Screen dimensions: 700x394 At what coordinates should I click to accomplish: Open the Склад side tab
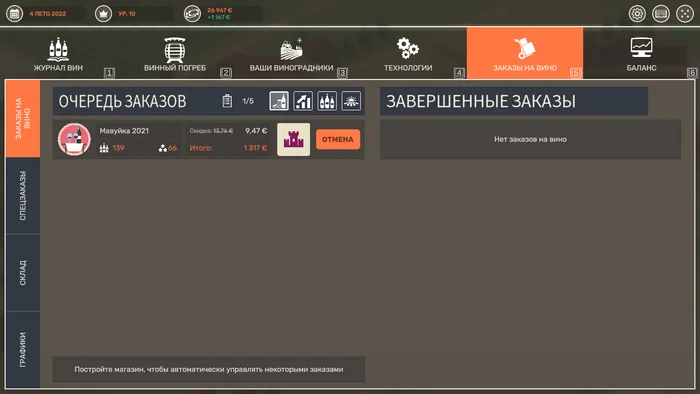[x=23, y=273]
